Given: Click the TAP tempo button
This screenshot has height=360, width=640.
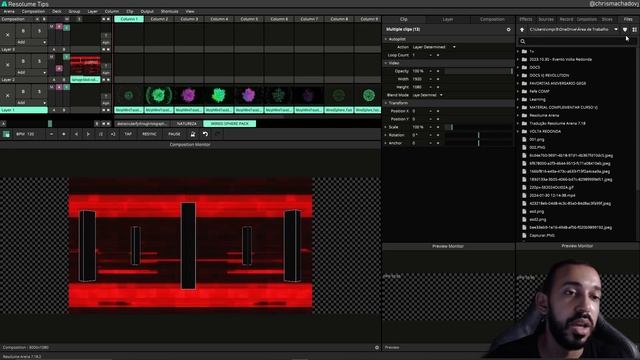Looking at the screenshot, I should pos(128,134).
